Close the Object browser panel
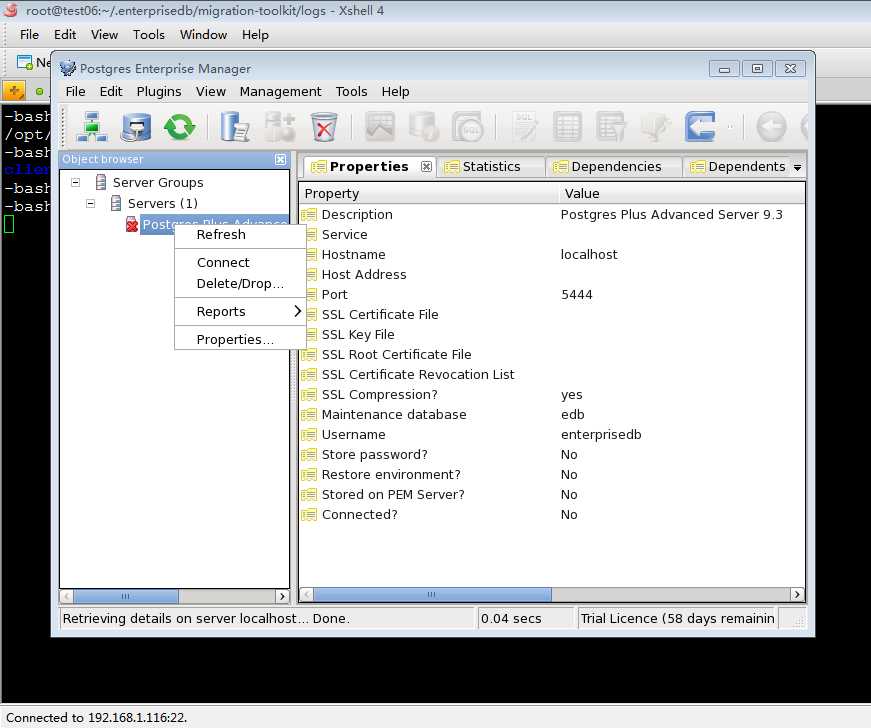 point(281,159)
